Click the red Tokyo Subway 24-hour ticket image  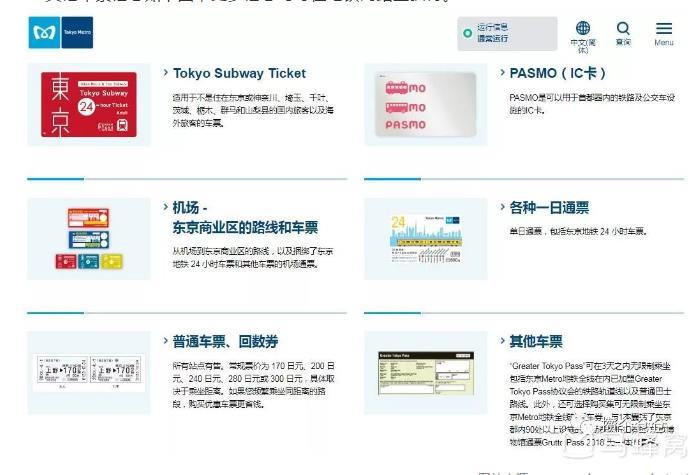point(89,104)
